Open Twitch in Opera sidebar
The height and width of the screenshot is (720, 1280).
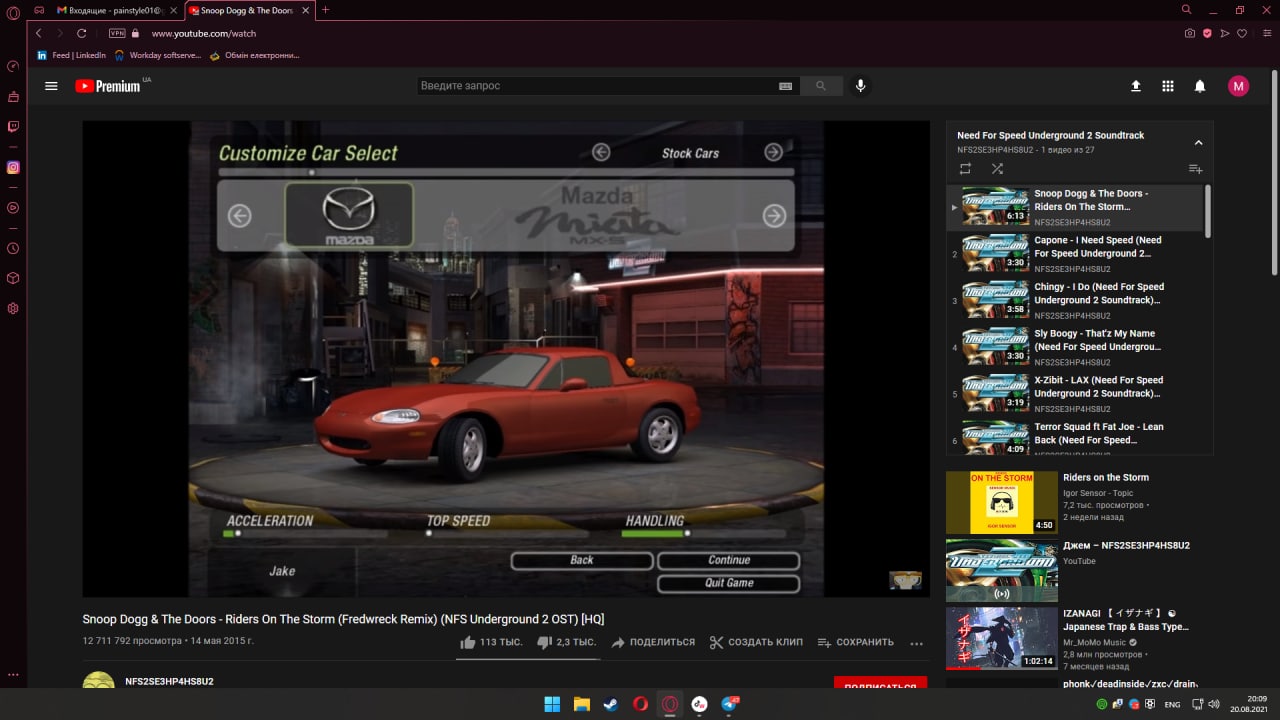point(13,126)
